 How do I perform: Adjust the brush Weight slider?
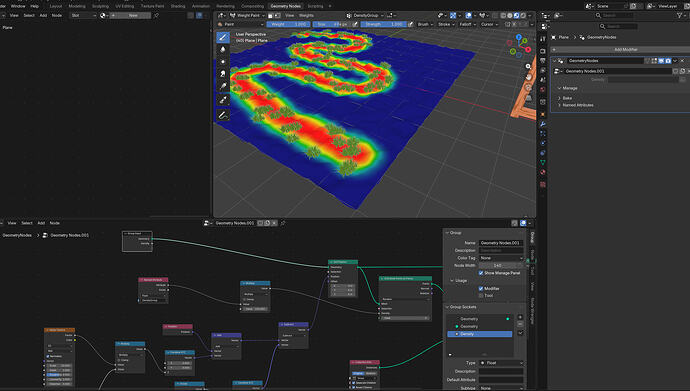288,24
